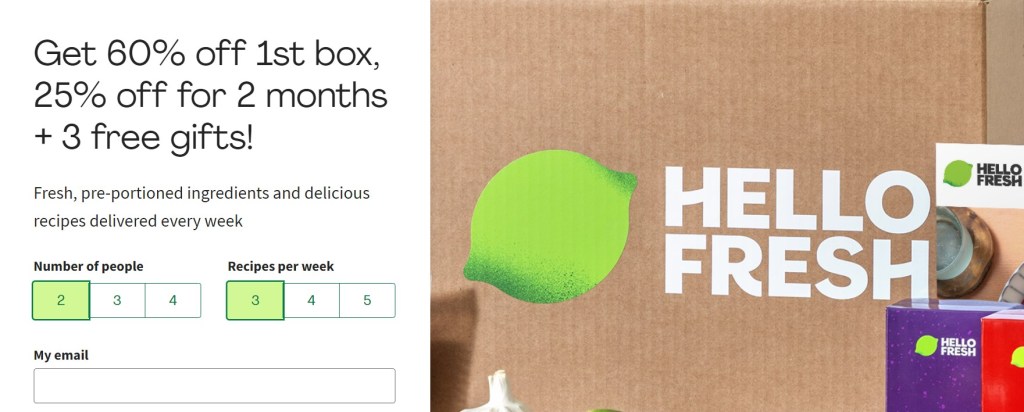Set recipes per week to 5

pyautogui.click(x=367, y=300)
